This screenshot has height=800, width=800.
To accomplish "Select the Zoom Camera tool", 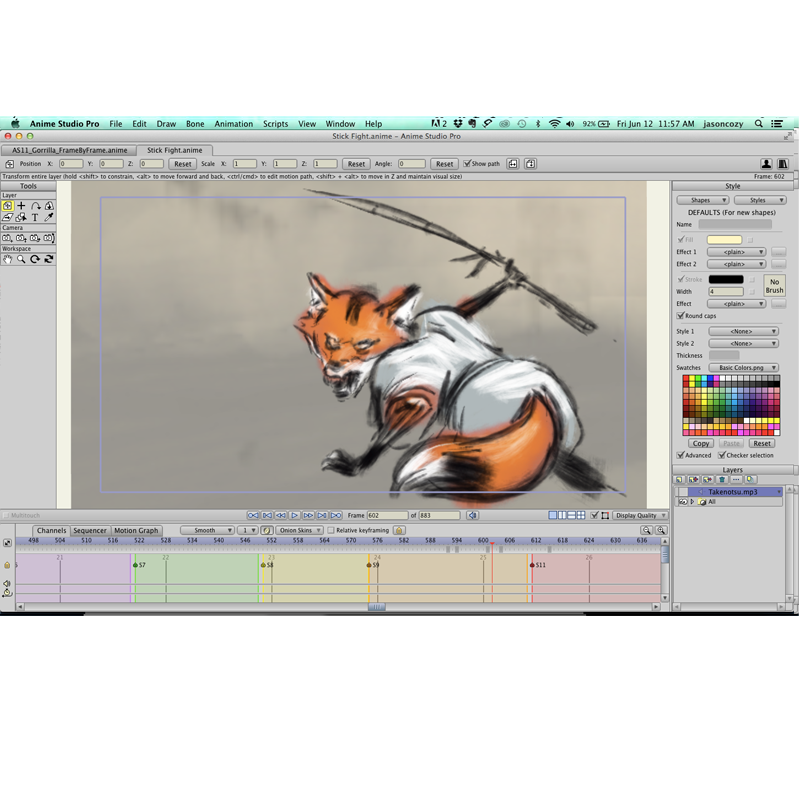I will tap(21, 238).
